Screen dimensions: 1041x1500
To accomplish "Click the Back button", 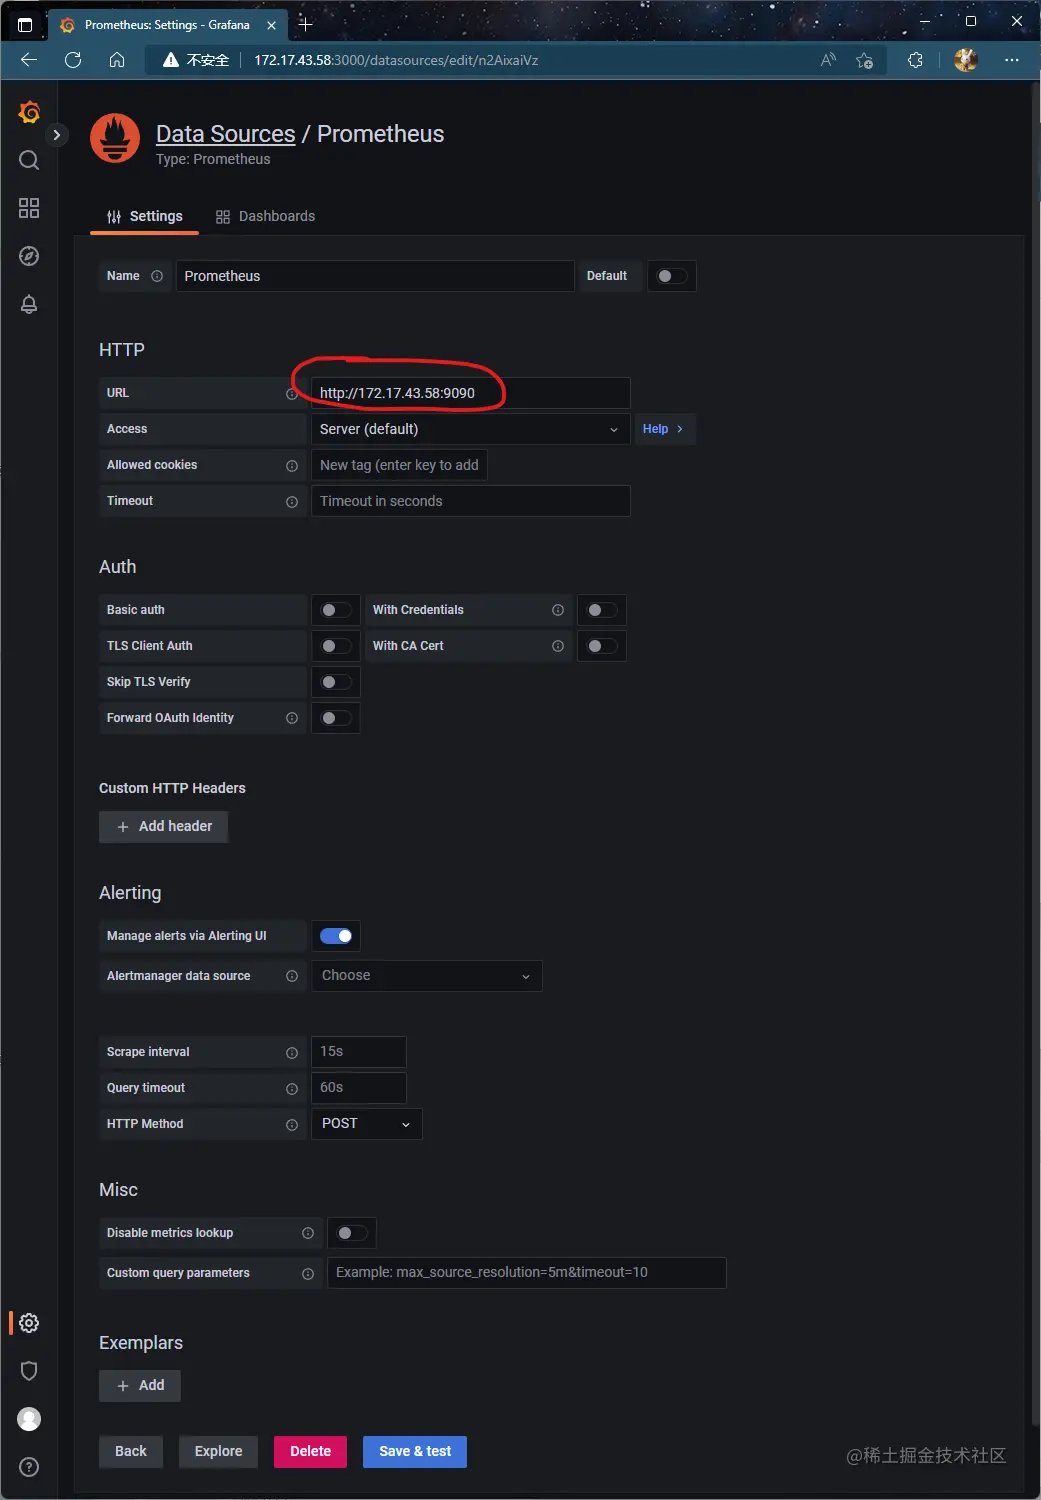I will tap(131, 1451).
